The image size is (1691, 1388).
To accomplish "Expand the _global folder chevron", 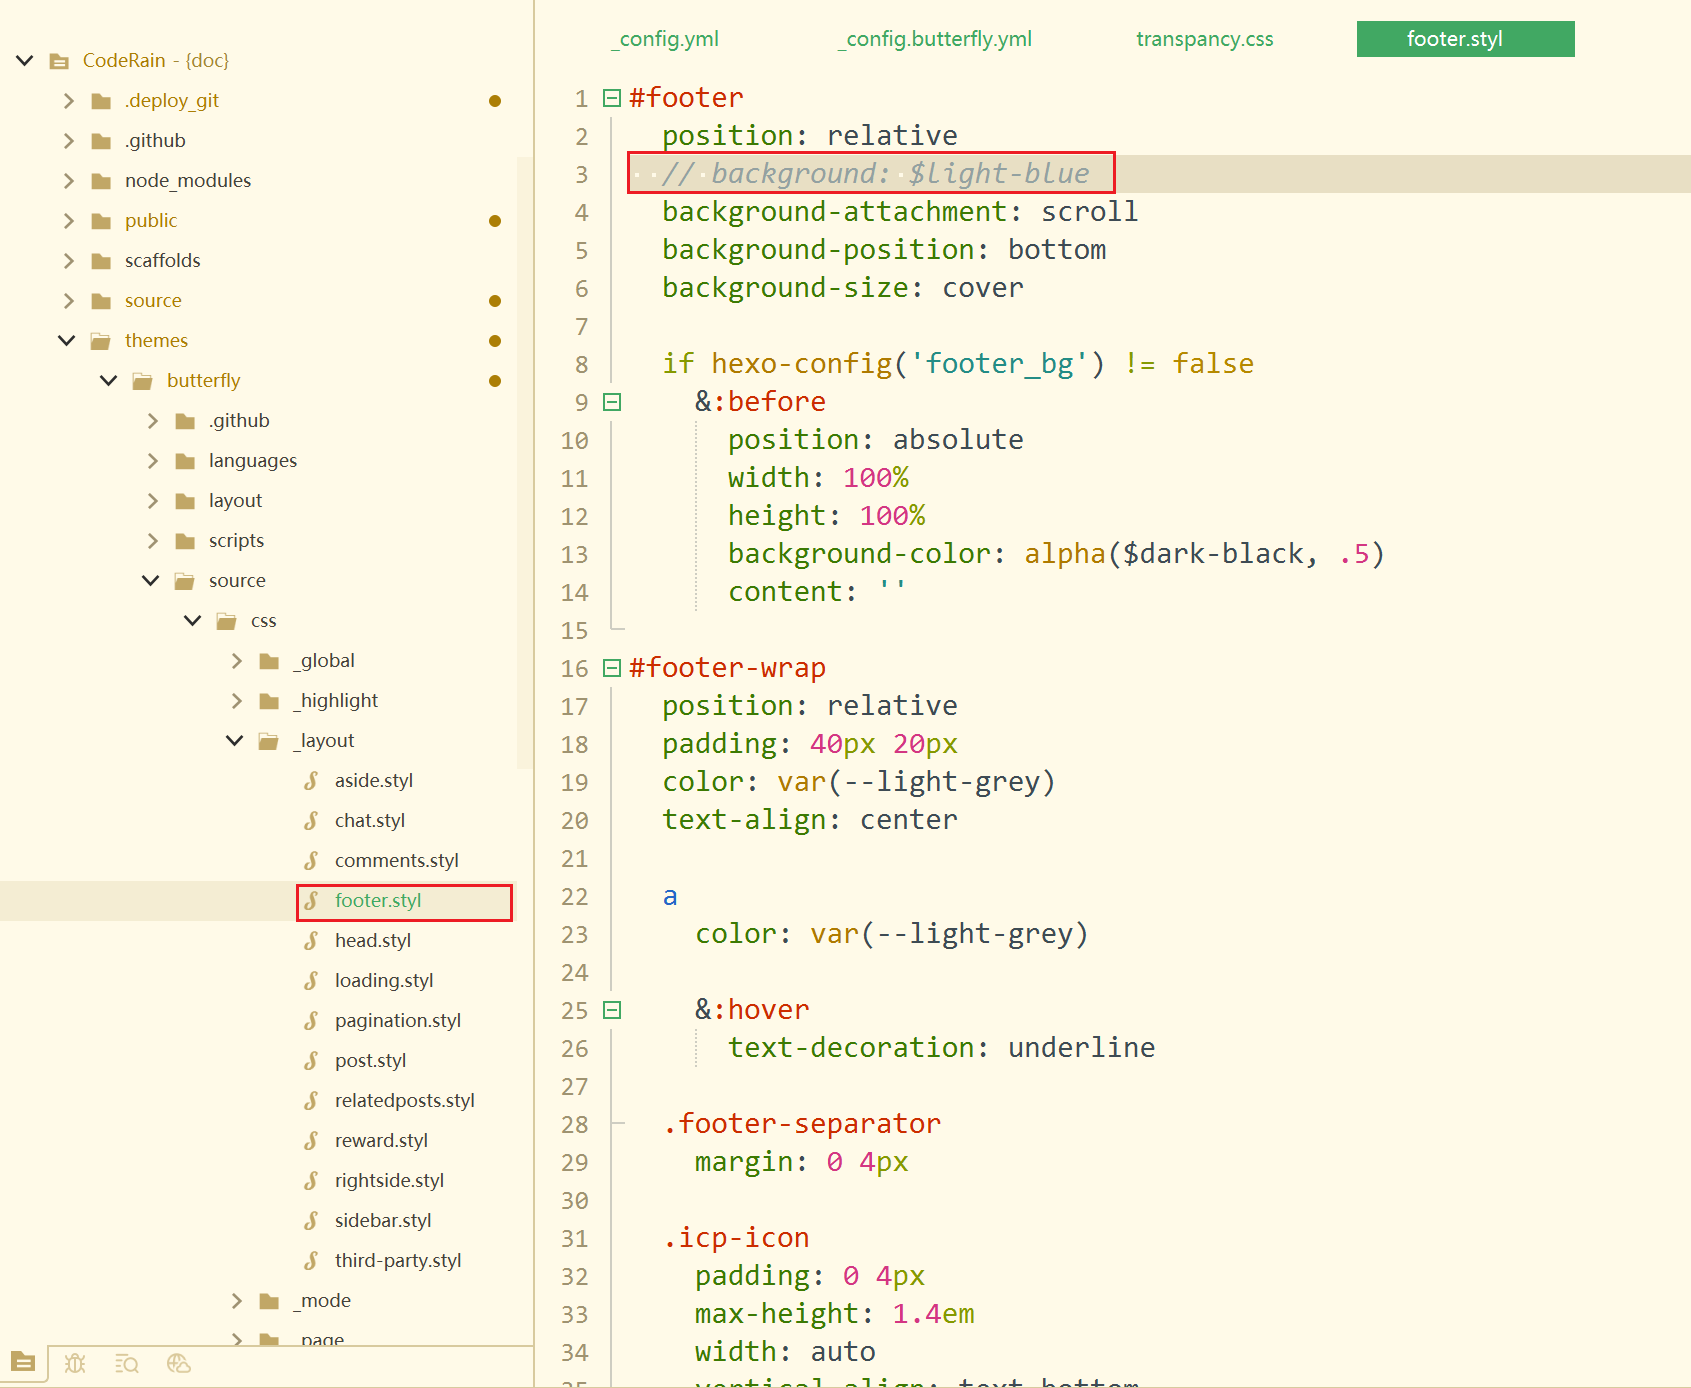I will click(237, 661).
